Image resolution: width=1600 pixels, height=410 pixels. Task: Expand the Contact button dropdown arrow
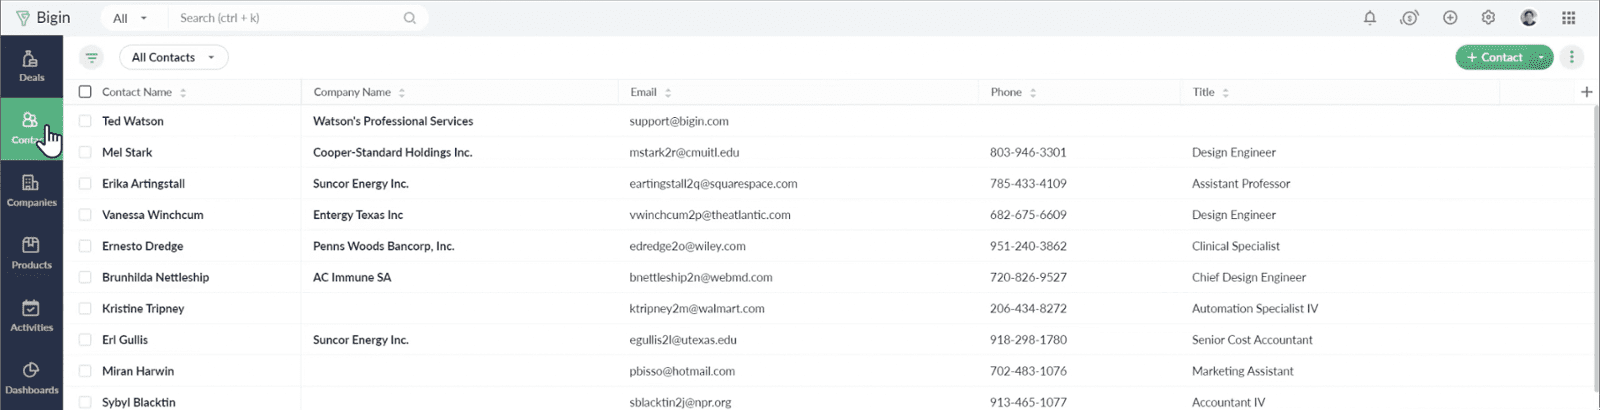pyautogui.click(x=1541, y=58)
